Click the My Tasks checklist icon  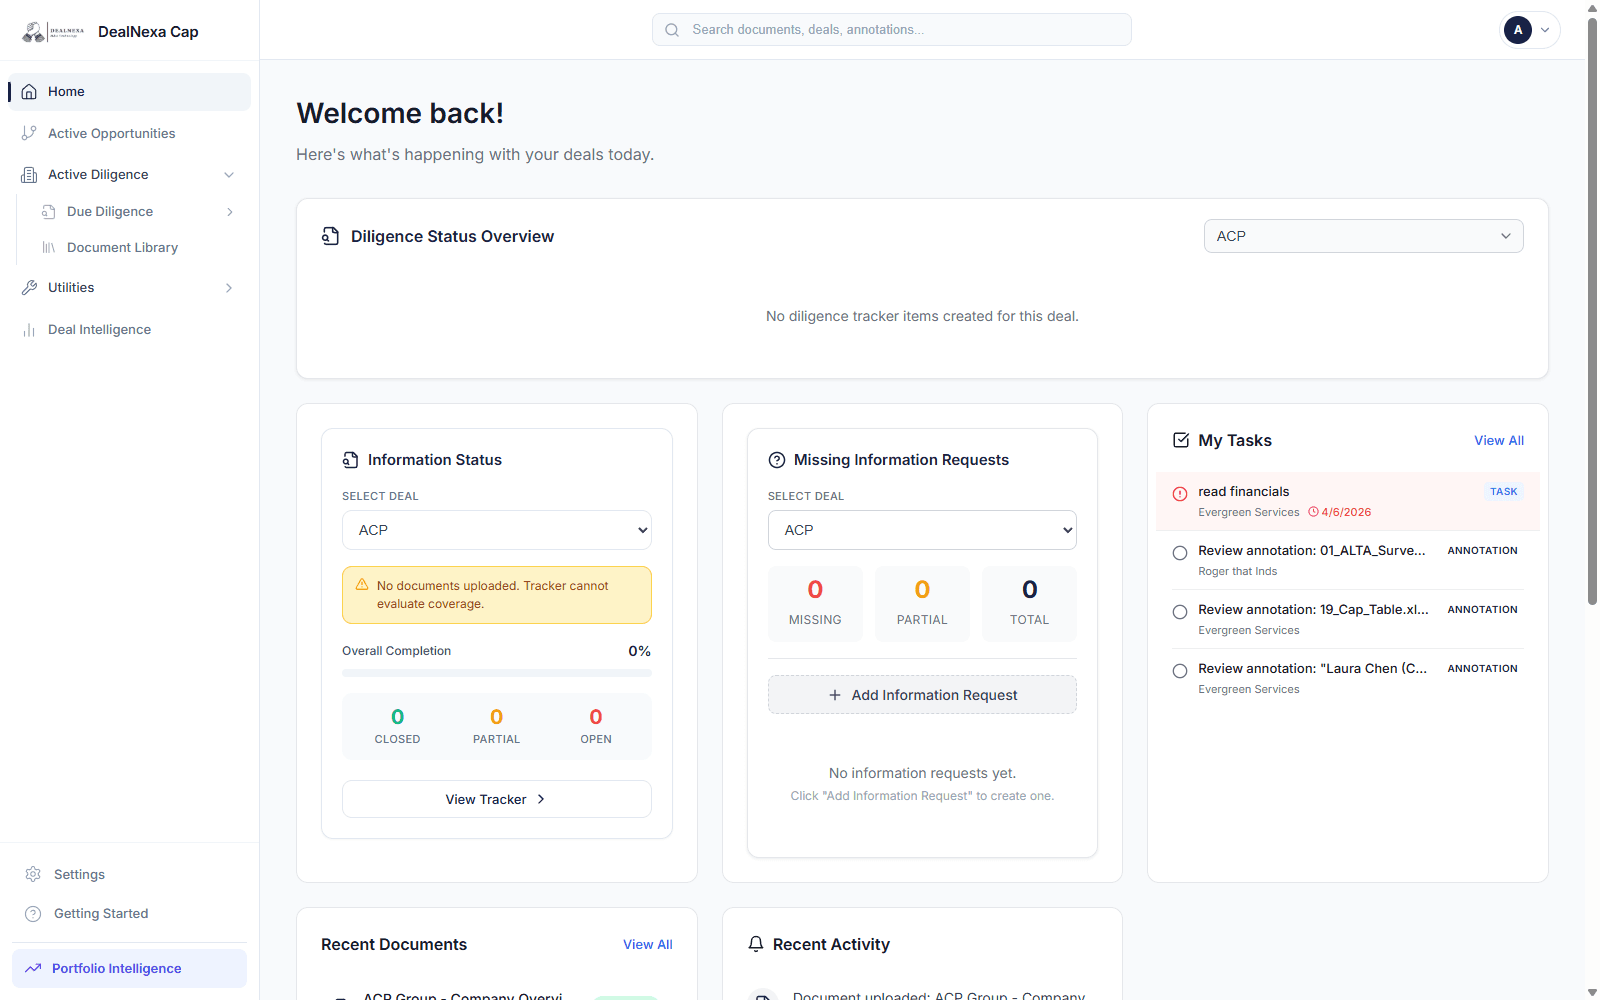click(1181, 440)
